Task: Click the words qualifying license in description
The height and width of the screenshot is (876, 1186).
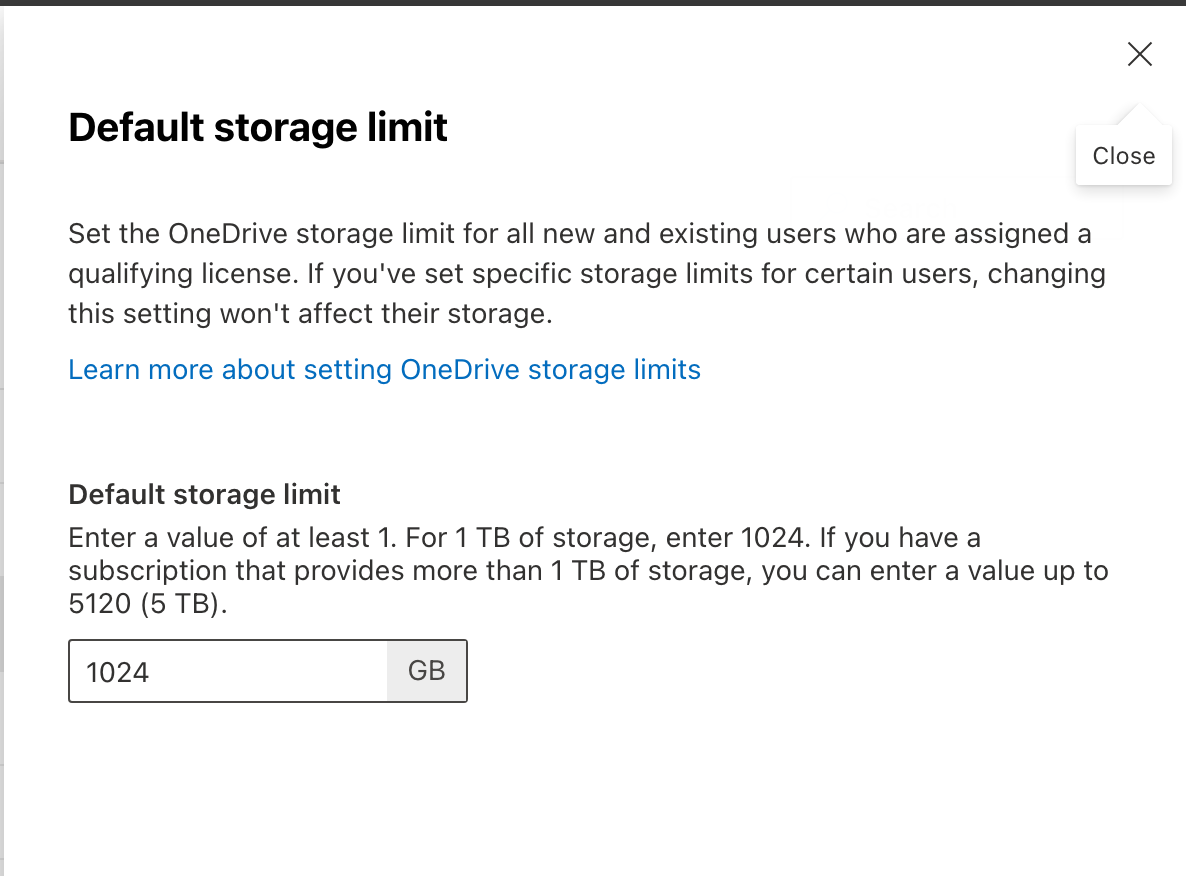Action: pos(183,274)
